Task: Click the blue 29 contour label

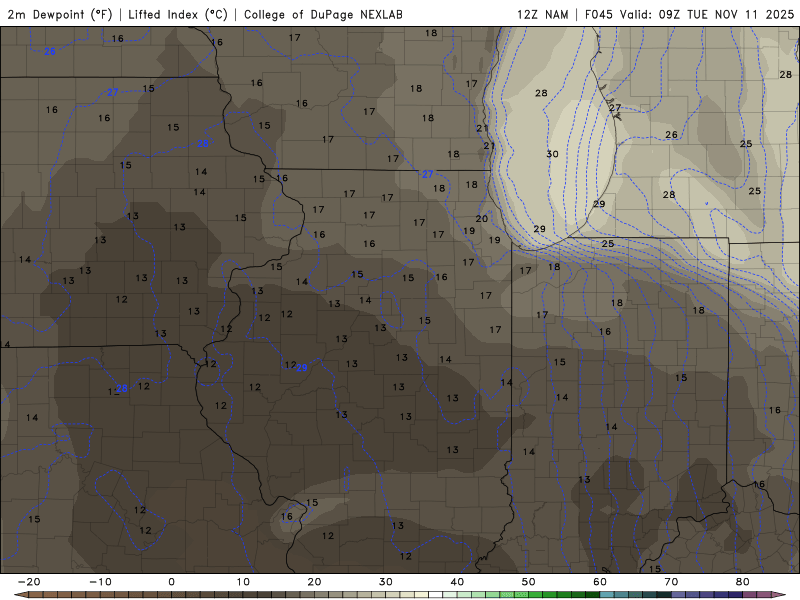Action: coord(302,368)
